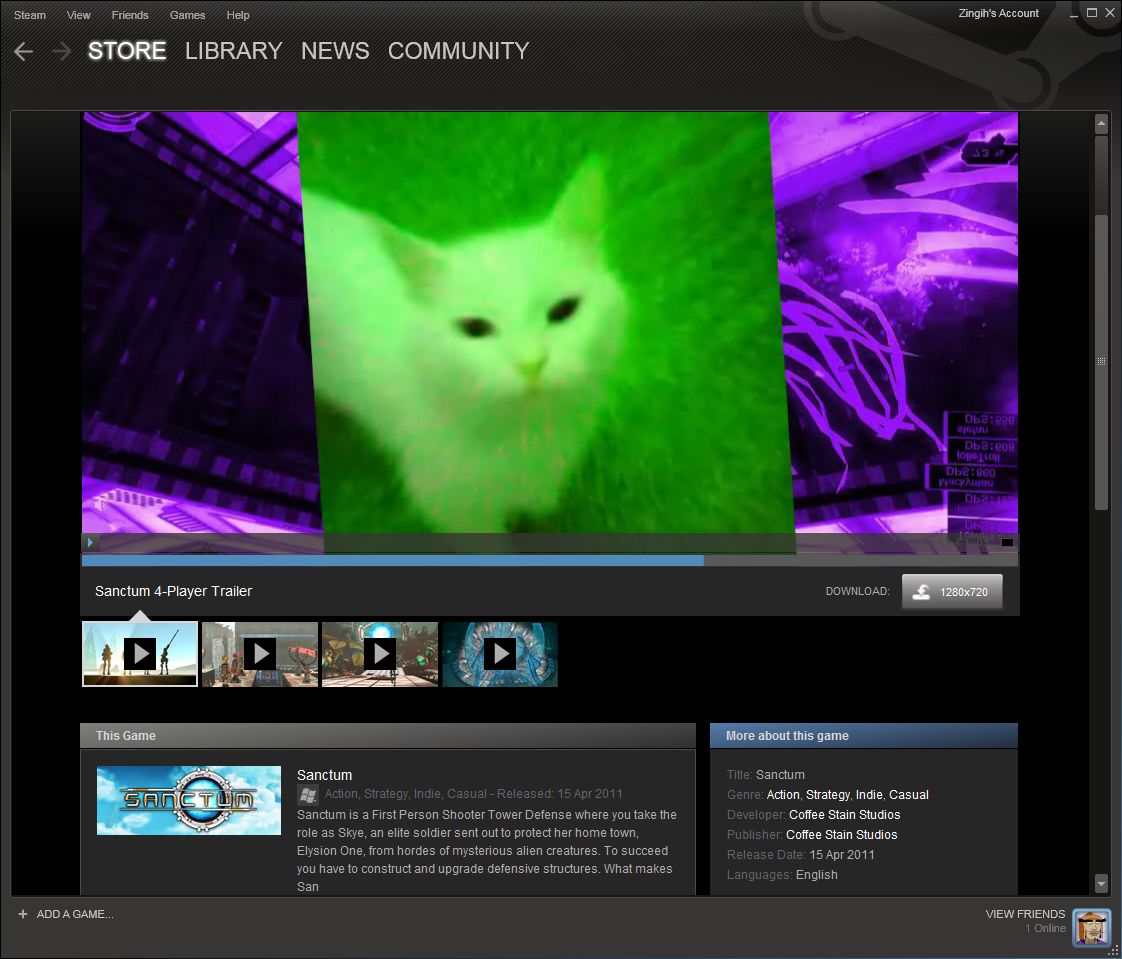This screenshot has height=959, width=1122.
Task: Click the forward navigation arrow
Action: pyautogui.click(x=62, y=52)
